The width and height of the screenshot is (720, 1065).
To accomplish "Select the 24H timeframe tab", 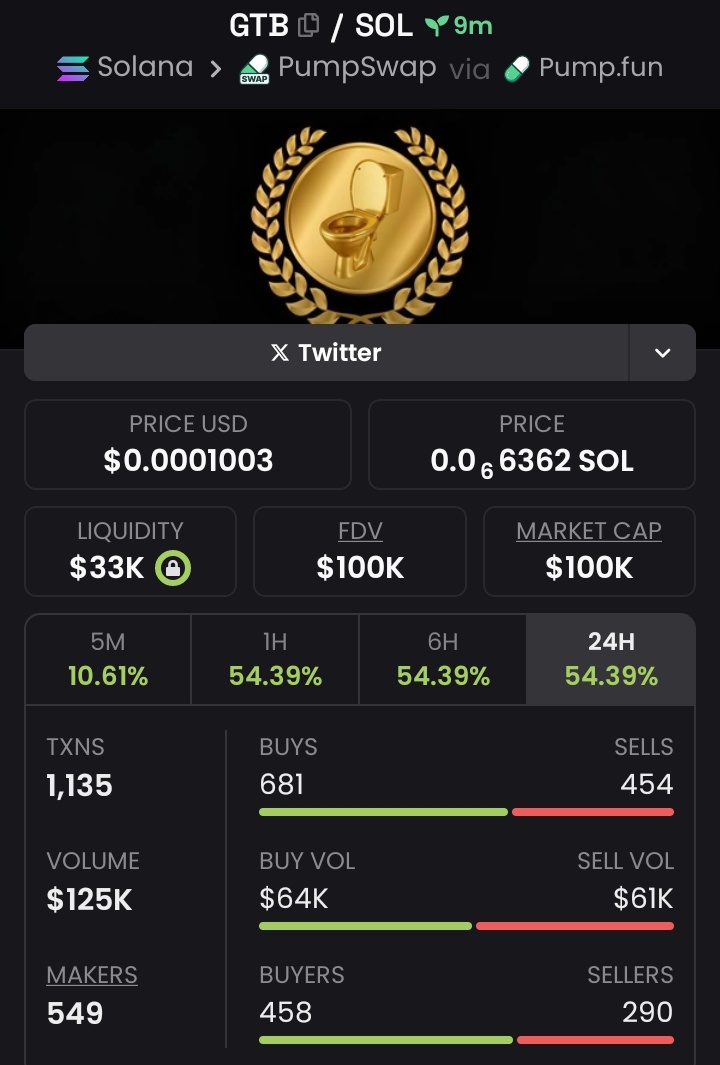I will point(611,659).
